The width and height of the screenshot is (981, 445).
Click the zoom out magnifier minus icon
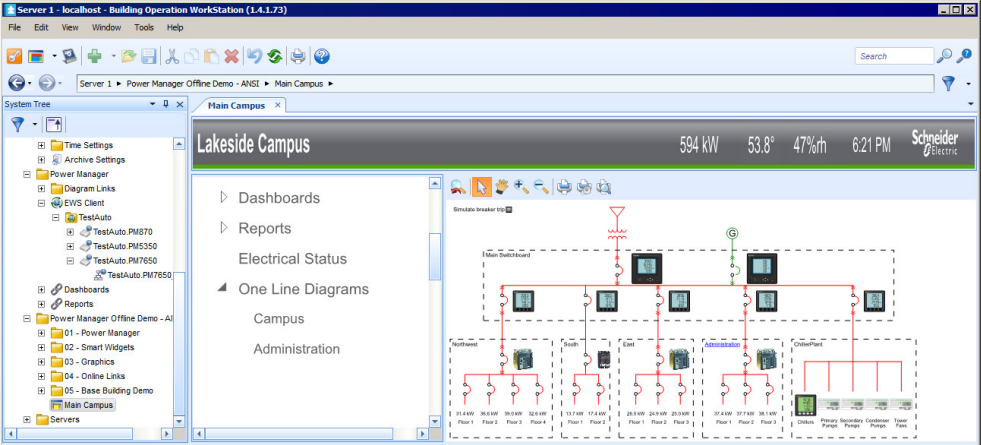coord(541,186)
